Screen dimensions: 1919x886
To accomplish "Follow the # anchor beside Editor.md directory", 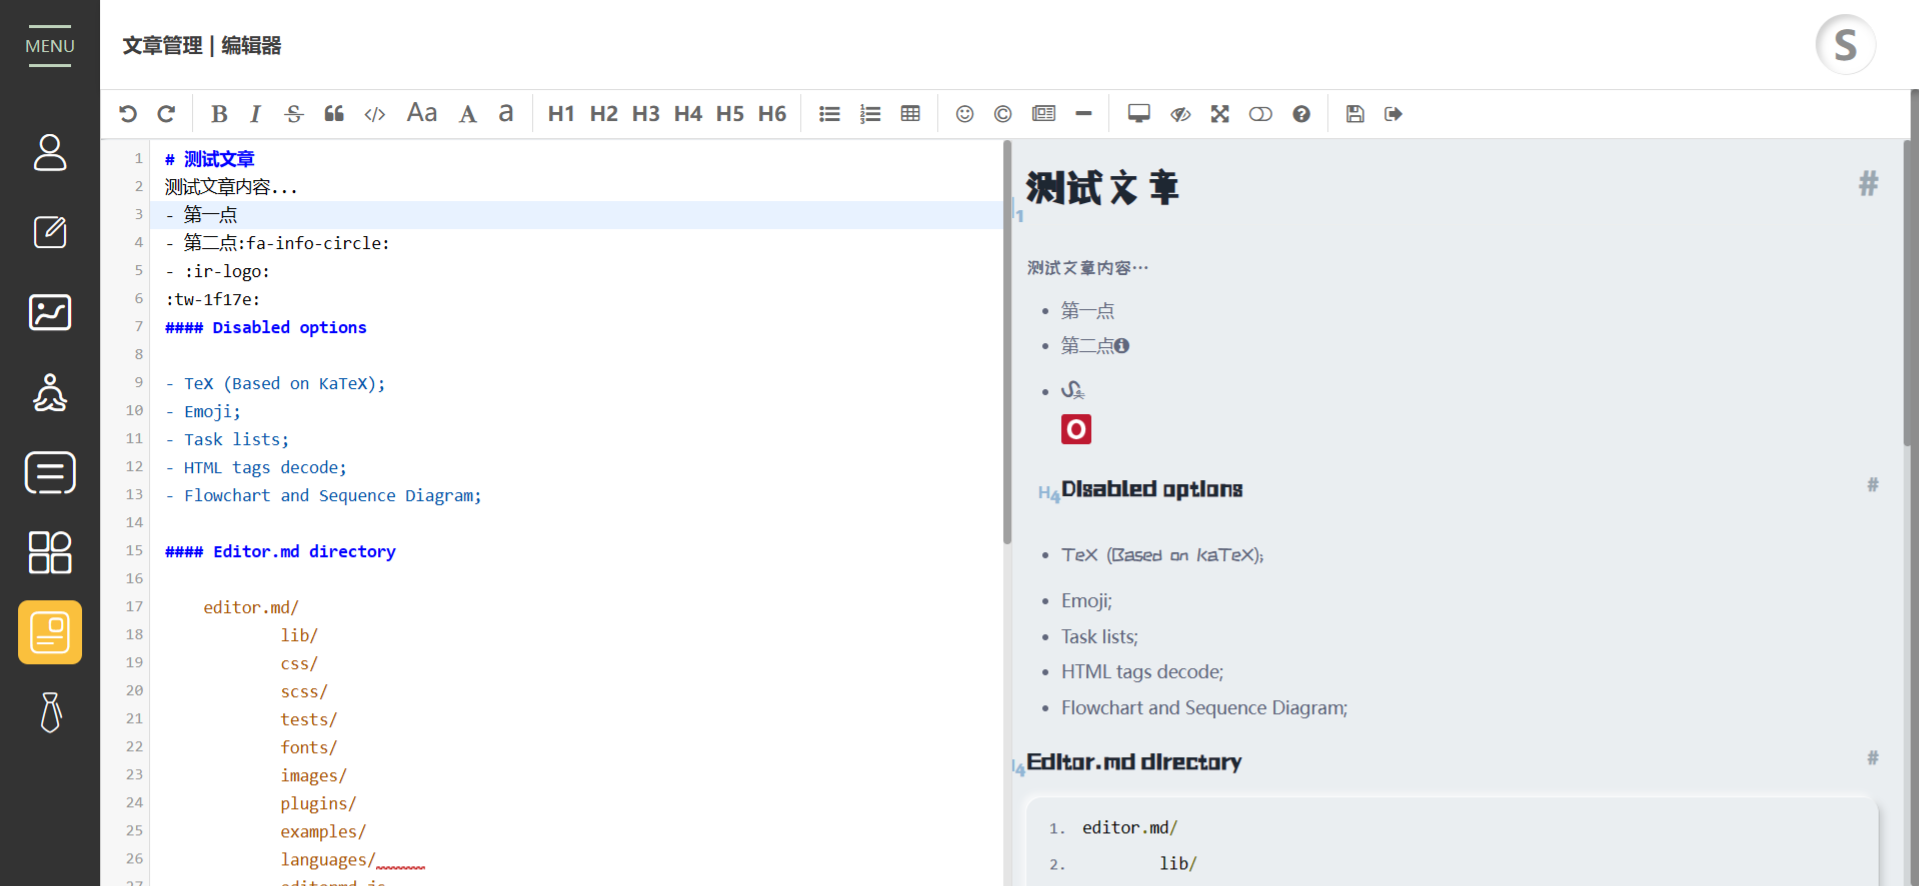I will pyautogui.click(x=1872, y=758).
